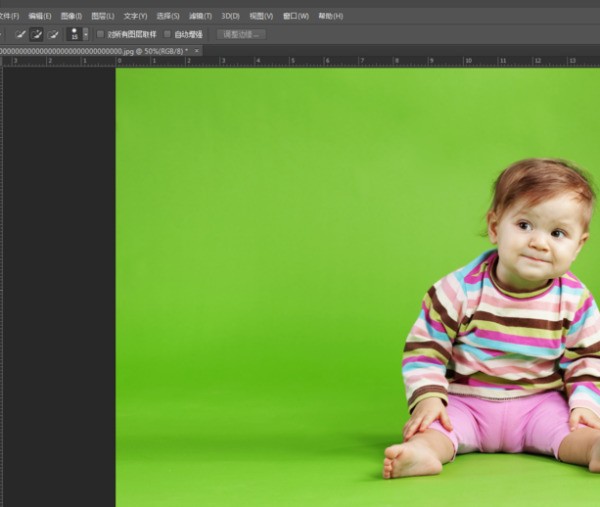600x507 pixels.
Task: Click the subtract from selection brush icon
Action: [52, 34]
